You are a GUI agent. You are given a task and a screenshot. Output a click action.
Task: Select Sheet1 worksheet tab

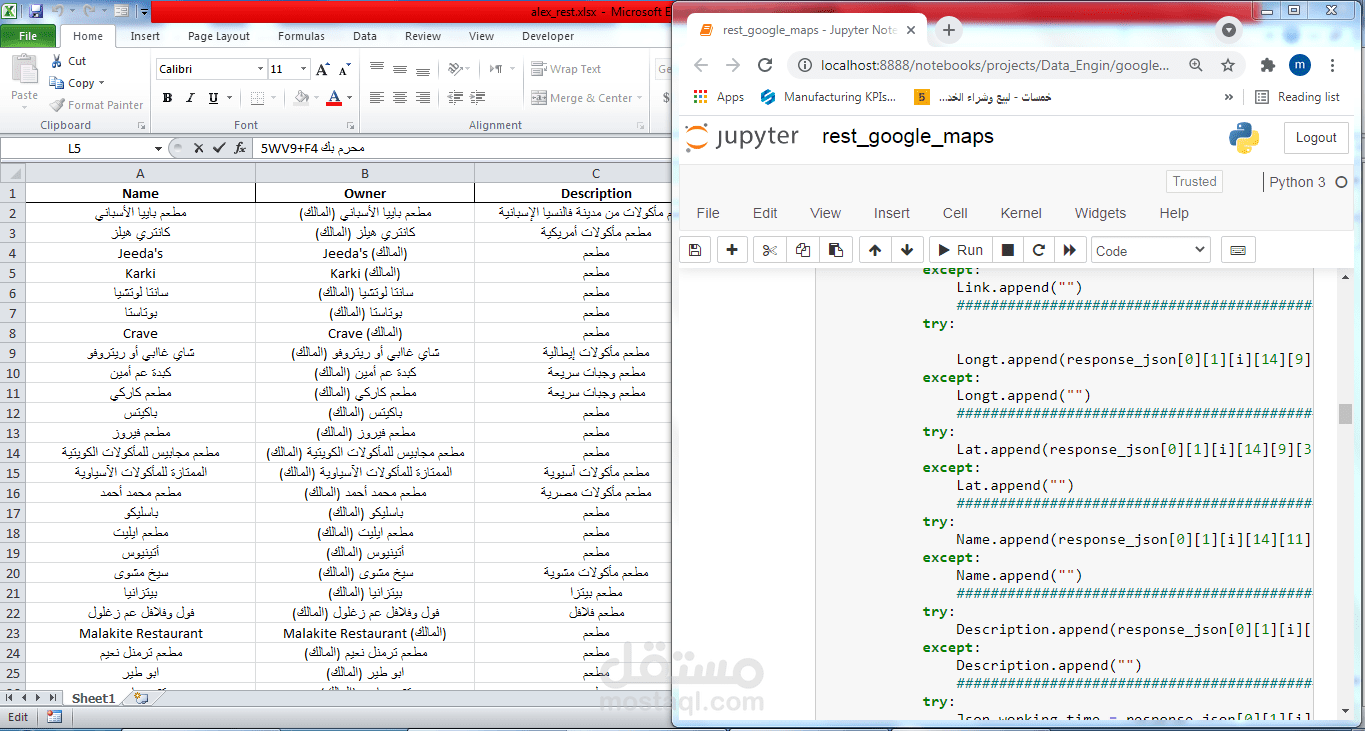pos(93,698)
